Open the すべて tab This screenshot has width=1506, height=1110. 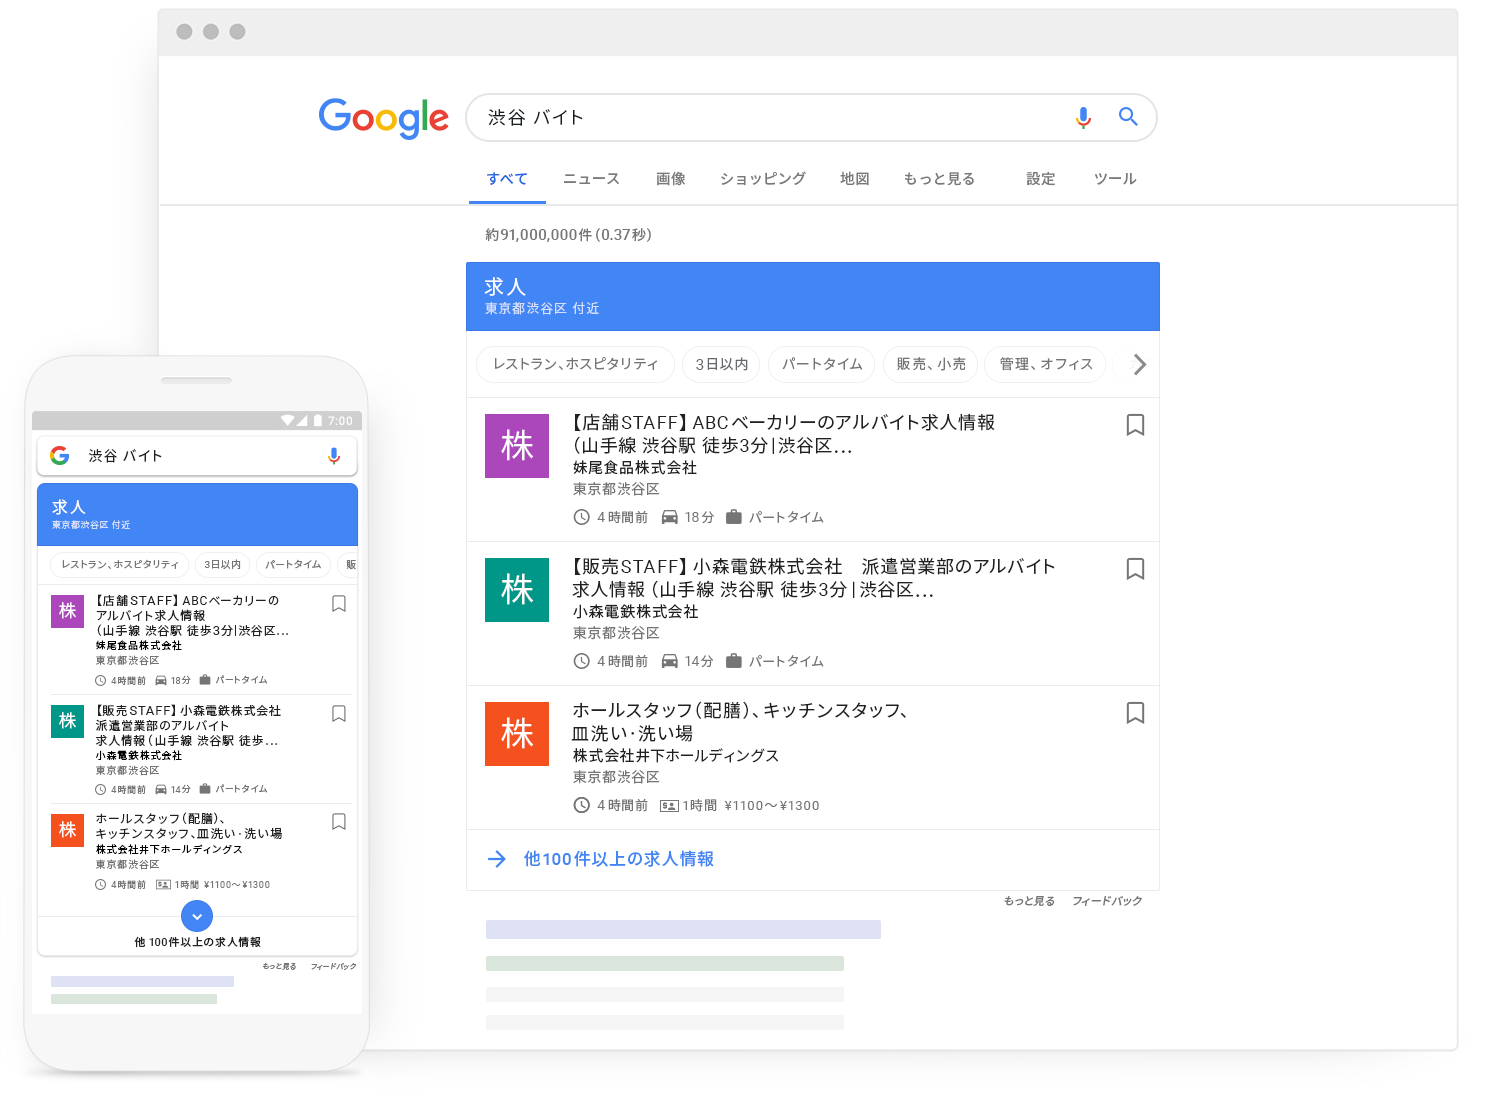pos(507,179)
